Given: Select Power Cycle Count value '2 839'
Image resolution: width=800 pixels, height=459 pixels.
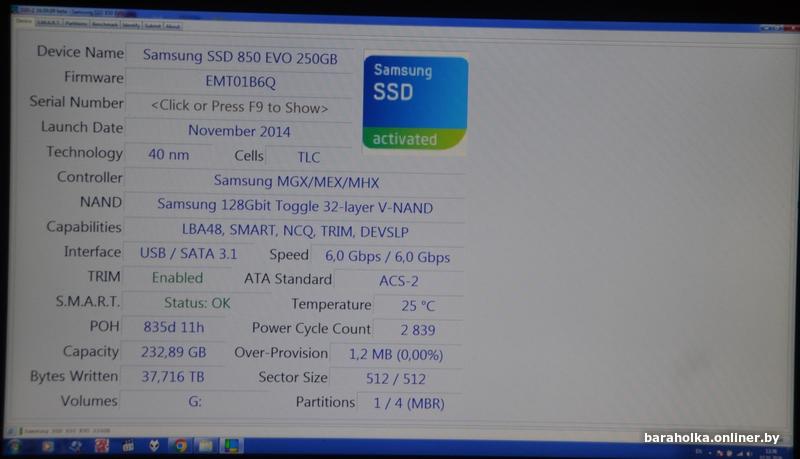Looking at the screenshot, I should 417,330.
